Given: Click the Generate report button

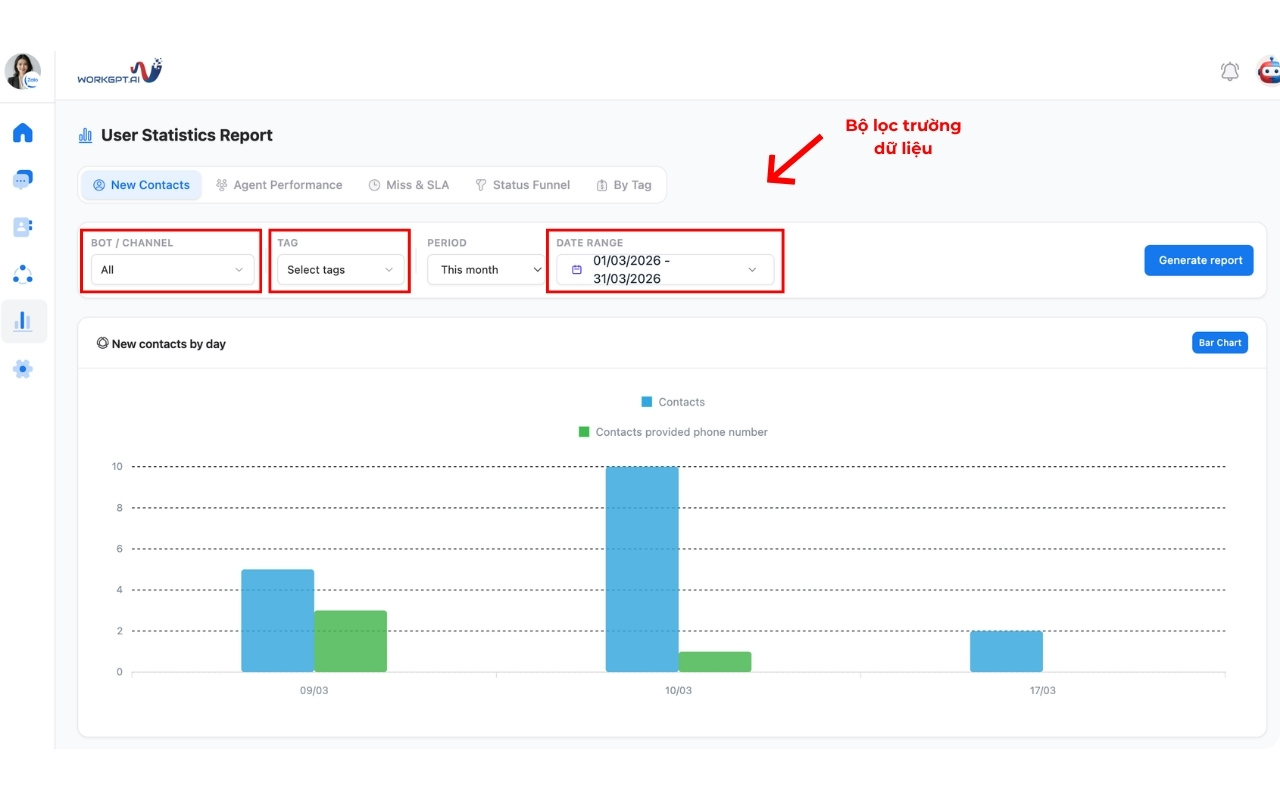Looking at the screenshot, I should [x=1199, y=260].
